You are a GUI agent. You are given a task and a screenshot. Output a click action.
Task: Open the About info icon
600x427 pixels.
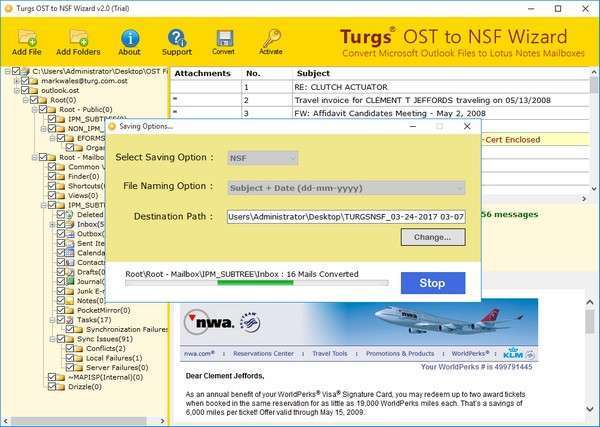(129, 38)
